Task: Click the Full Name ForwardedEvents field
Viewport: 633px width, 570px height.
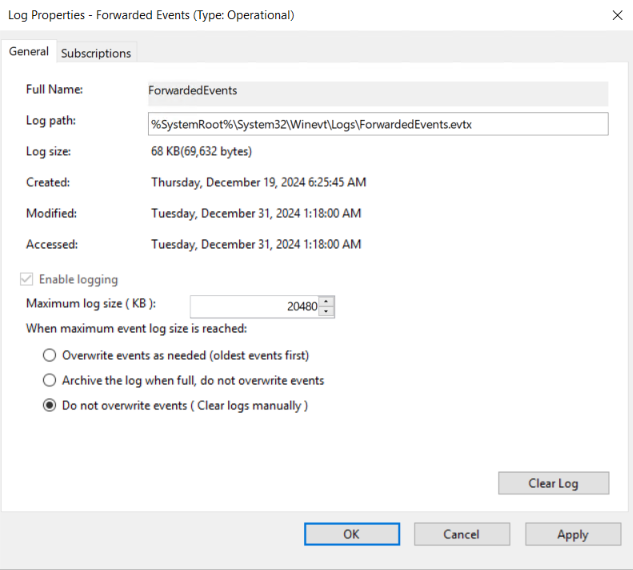Action: click(377, 91)
